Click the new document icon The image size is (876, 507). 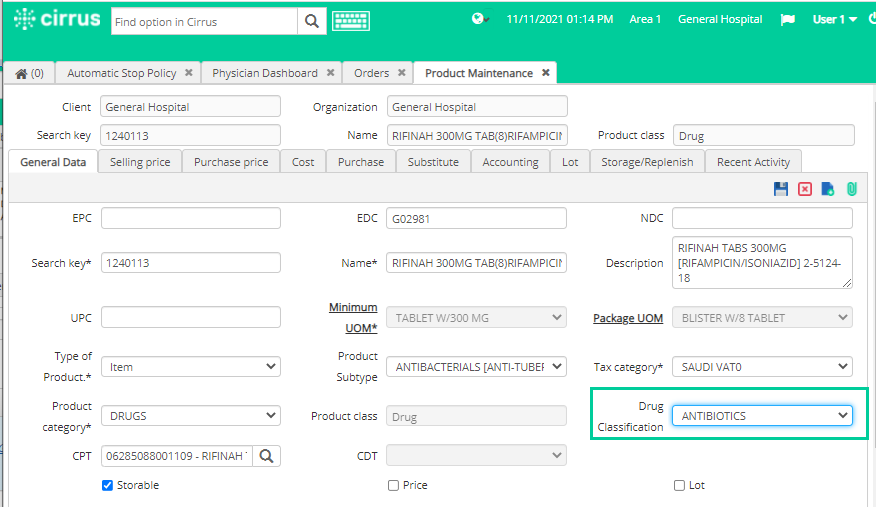coord(828,189)
